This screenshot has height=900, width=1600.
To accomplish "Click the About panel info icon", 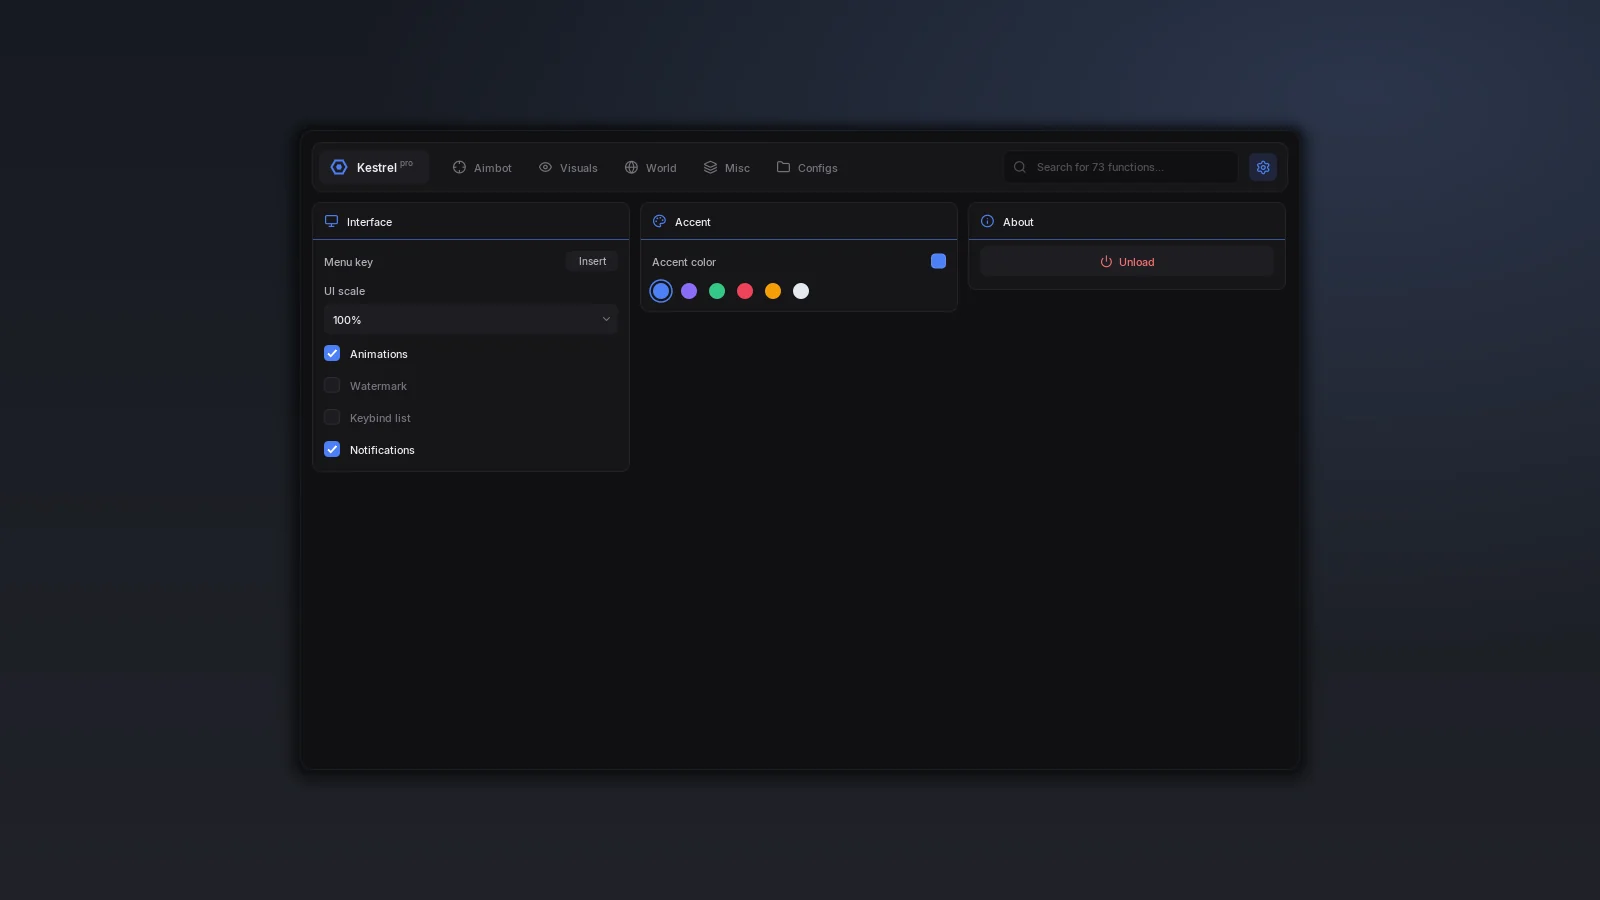I will (987, 221).
